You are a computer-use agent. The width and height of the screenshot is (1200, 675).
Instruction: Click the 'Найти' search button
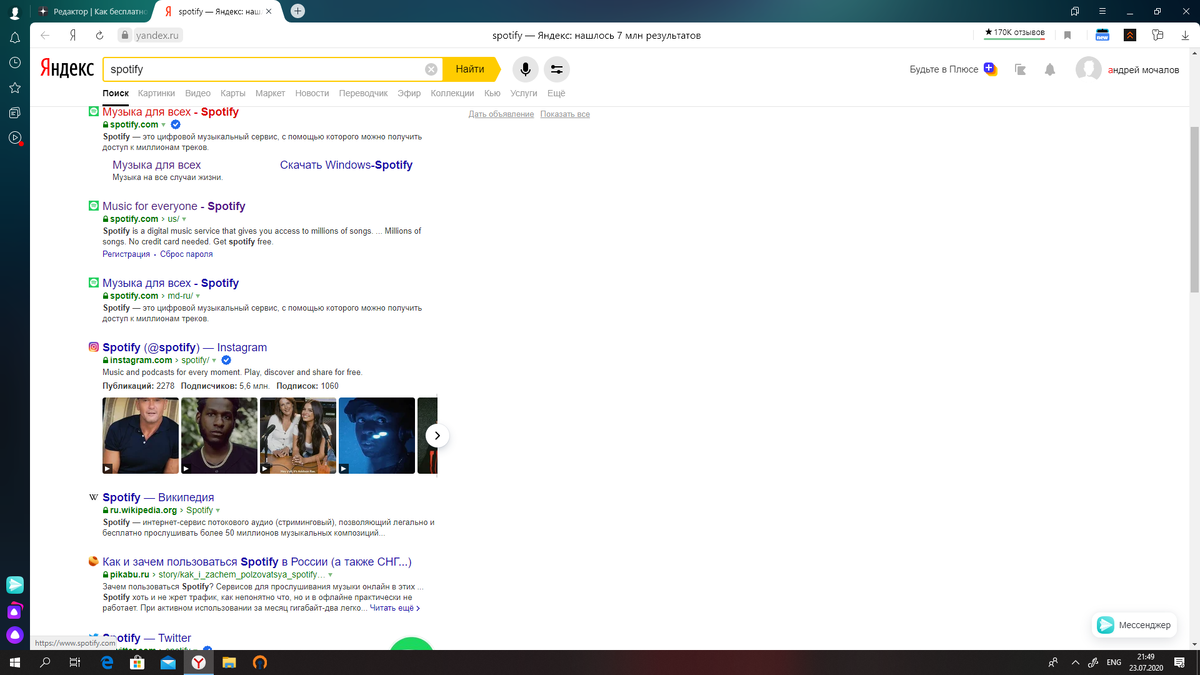pyautogui.click(x=470, y=69)
